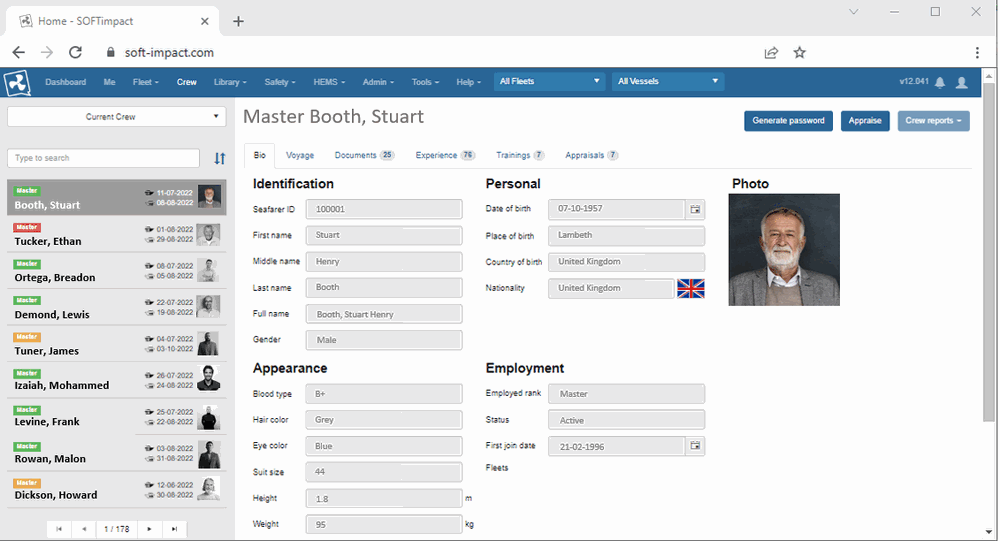Select crew member Demond, Lewis
The image size is (1000, 541).
(117, 308)
